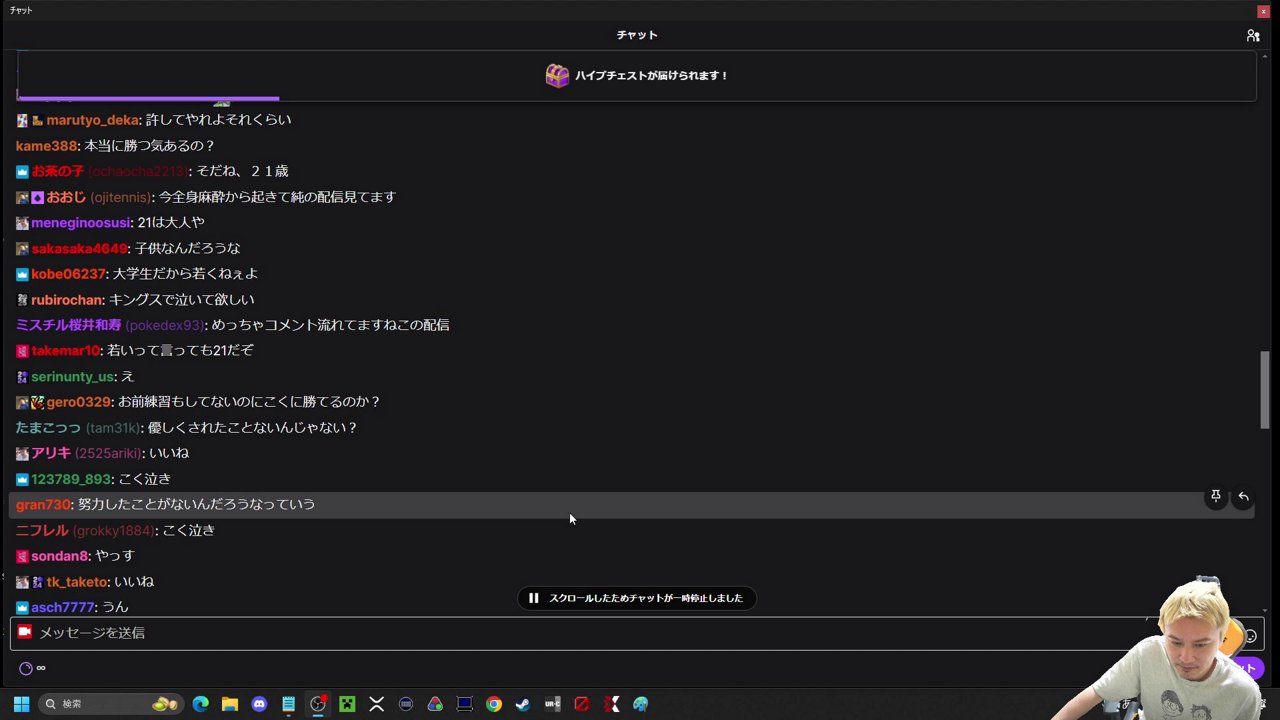The width and height of the screenshot is (1280, 720).
Task: Click the subscriber badge next to おおじ
Action: click(x=37, y=197)
